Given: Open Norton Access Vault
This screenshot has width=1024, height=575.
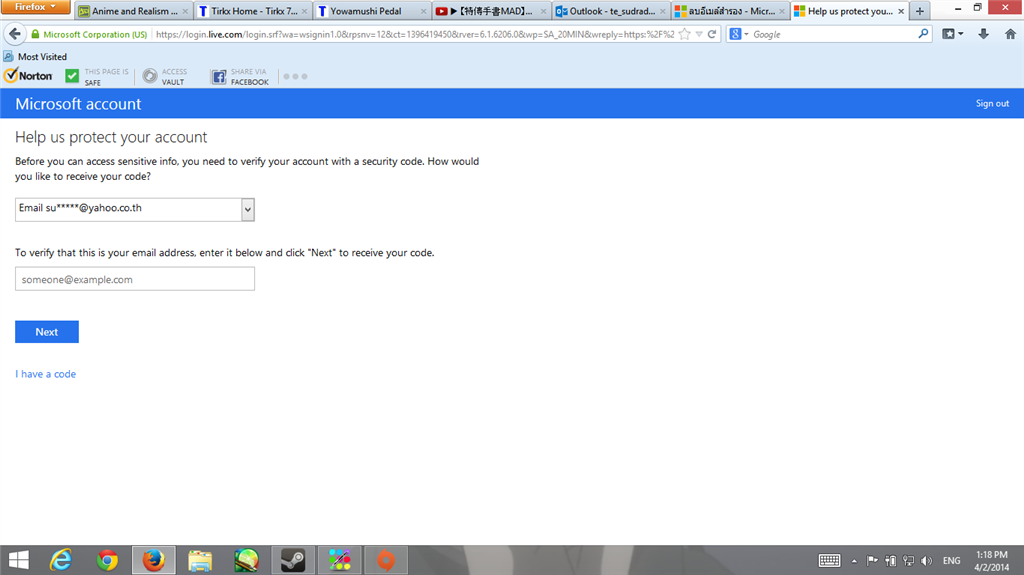Looking at the screenshot, I should [165, 76].
